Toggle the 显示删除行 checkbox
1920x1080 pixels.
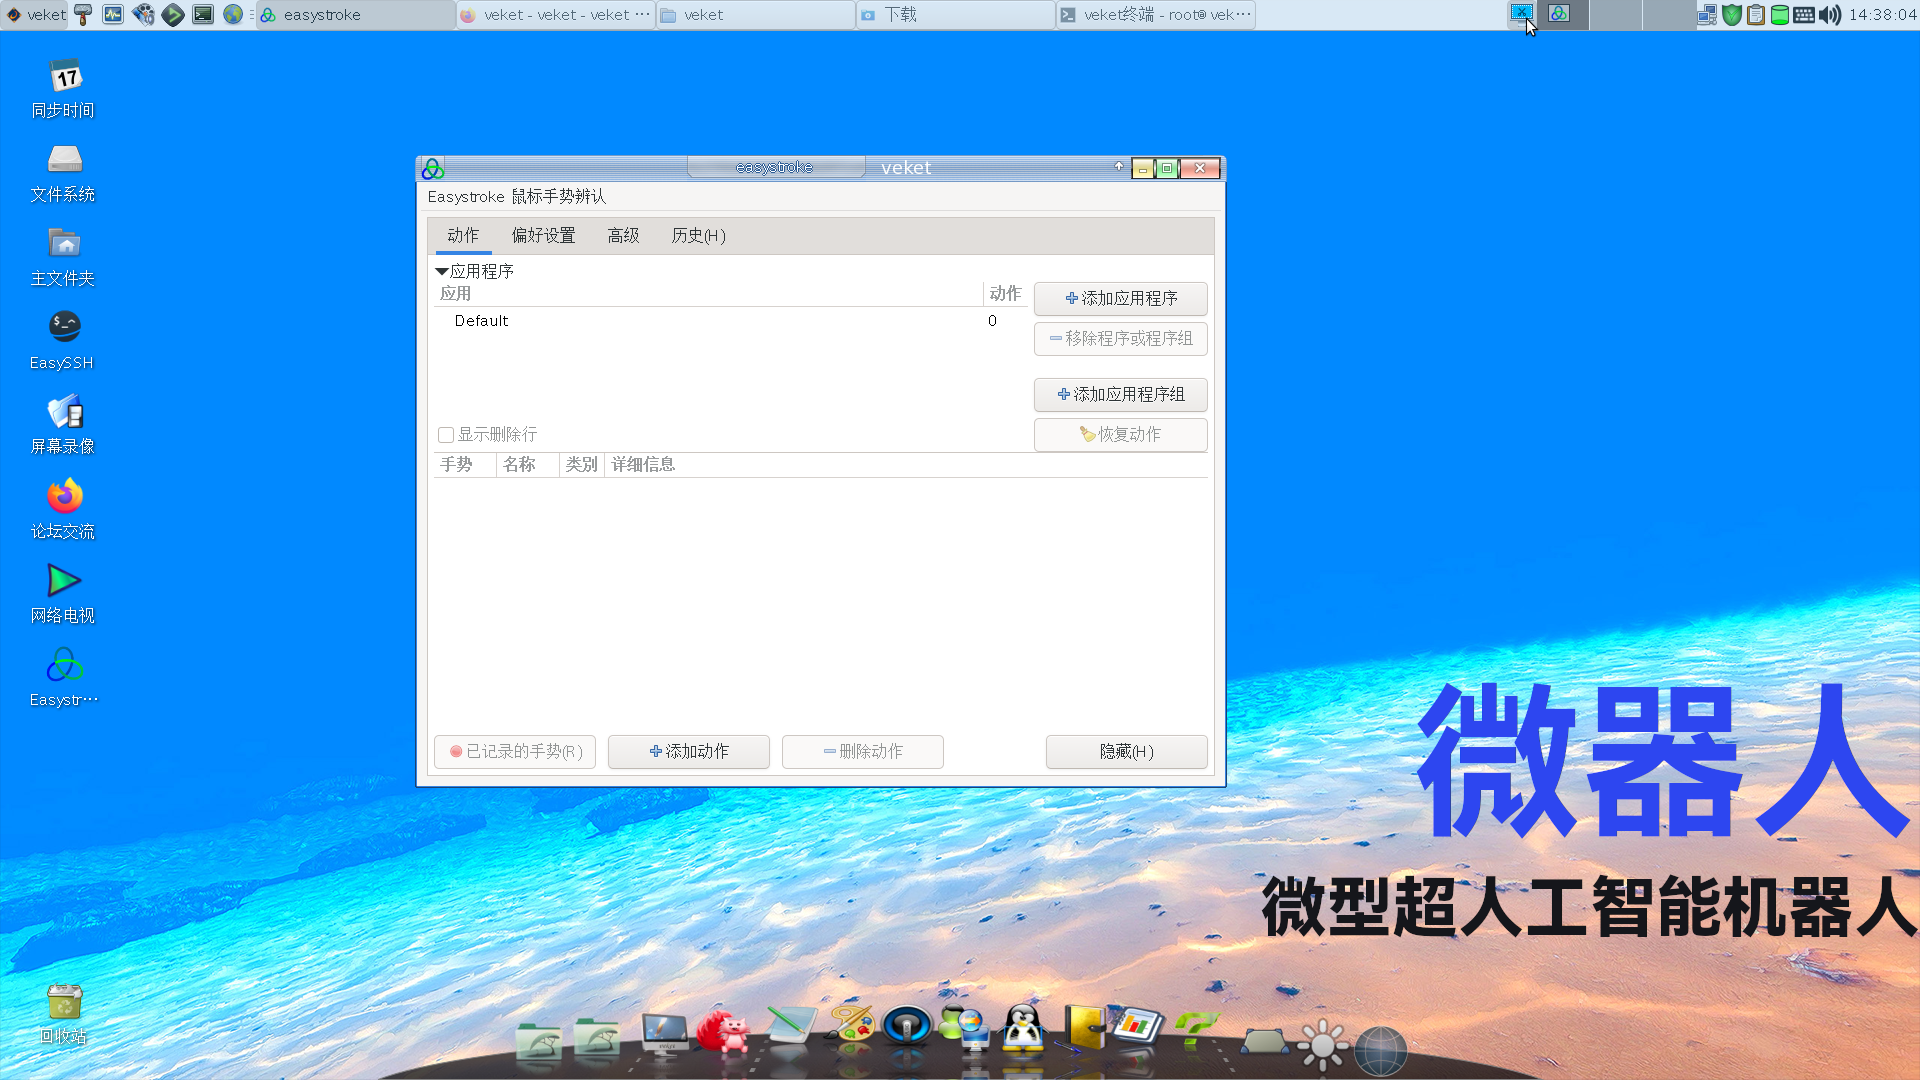446,434
